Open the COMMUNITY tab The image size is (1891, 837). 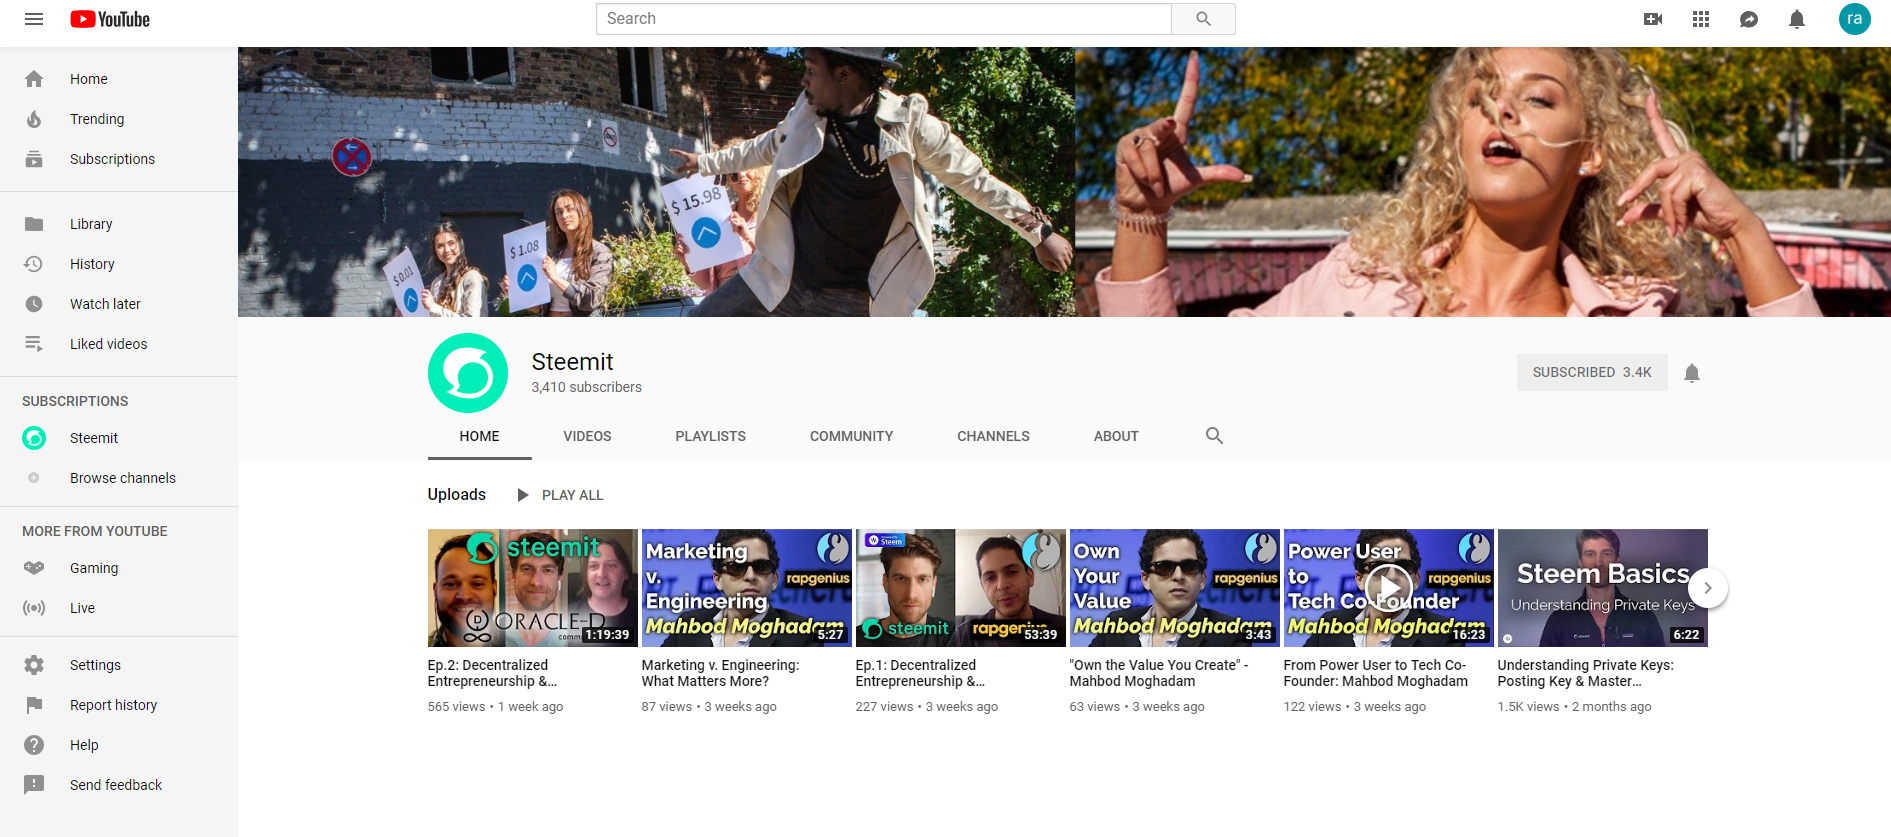click(852, 436)
